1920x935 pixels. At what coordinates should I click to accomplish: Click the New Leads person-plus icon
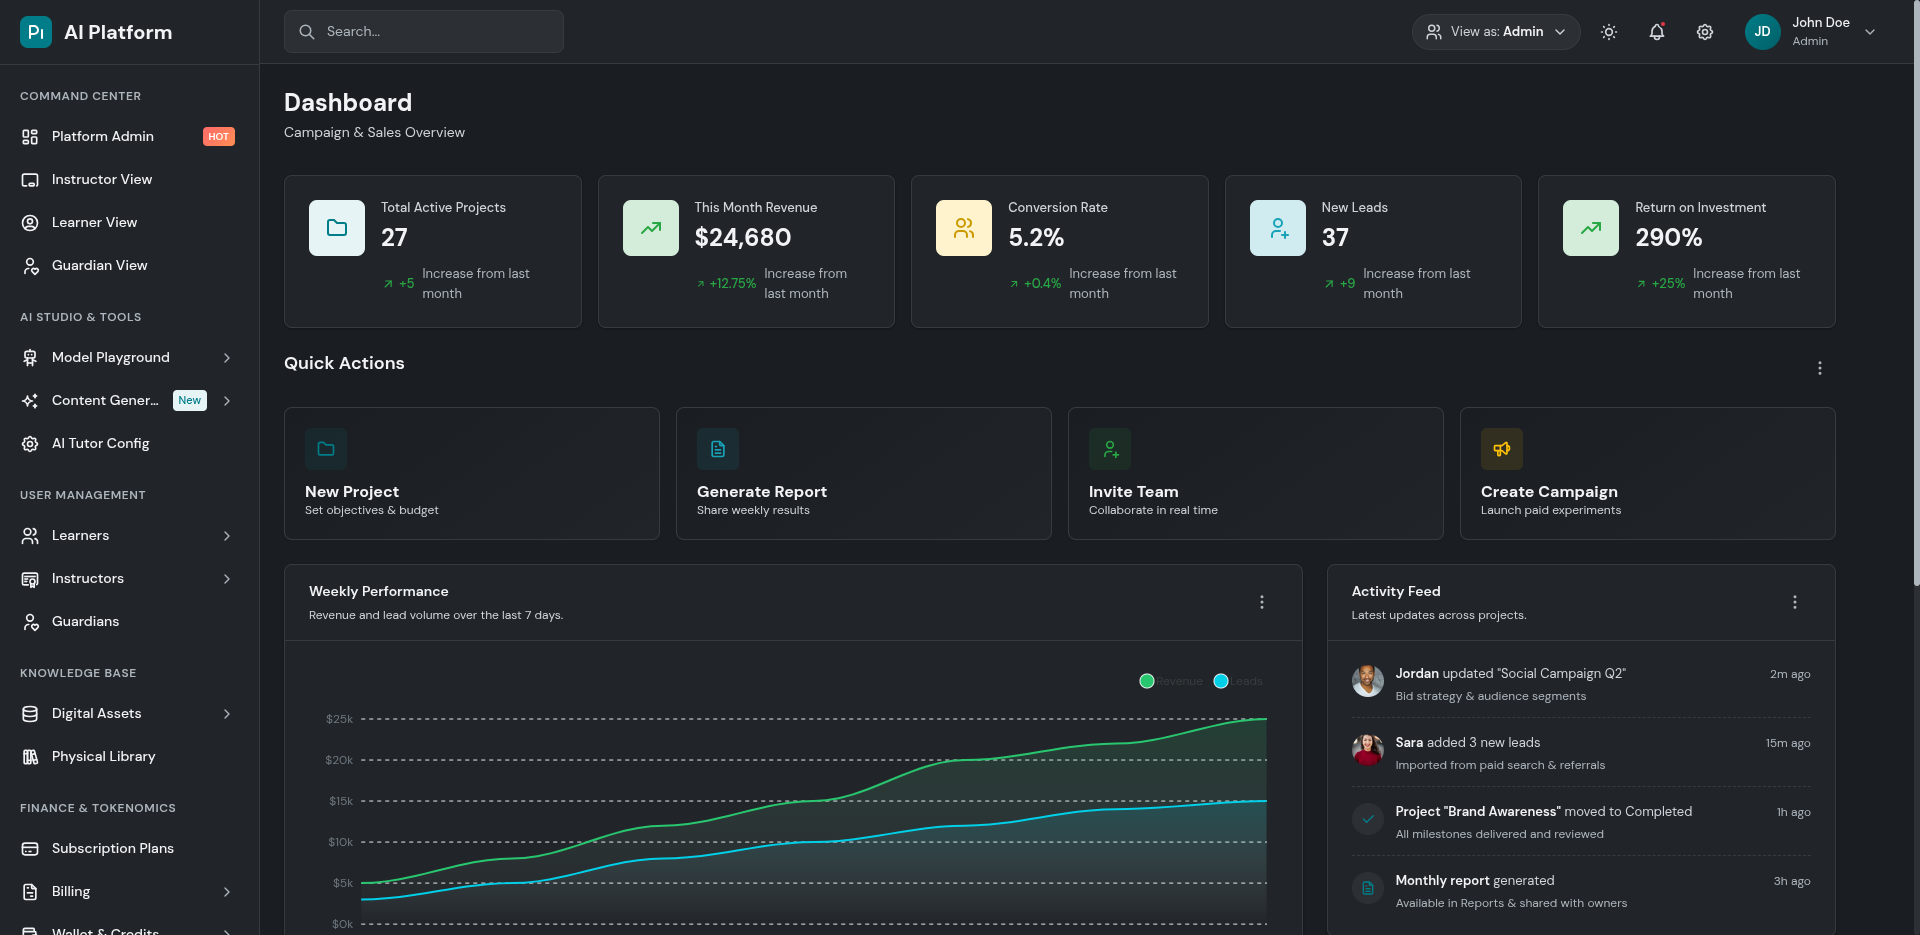[x=1277, y=227]
